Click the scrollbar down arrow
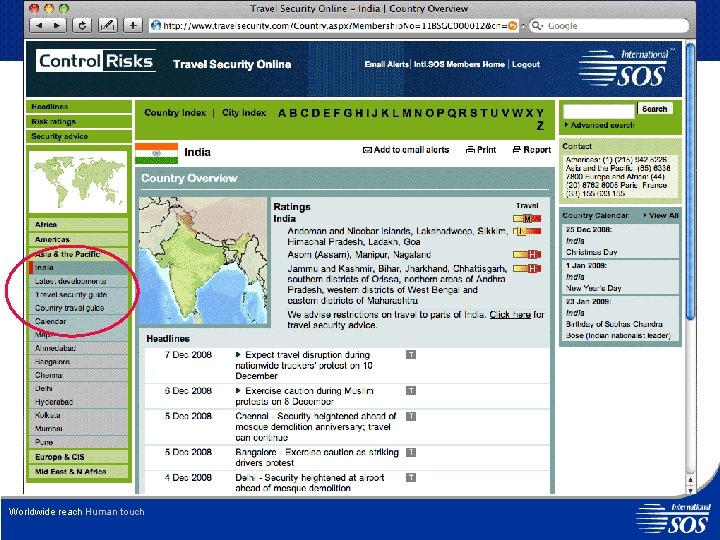The height and width of the screenshot is (540, 720). click(x=691, y=489)
